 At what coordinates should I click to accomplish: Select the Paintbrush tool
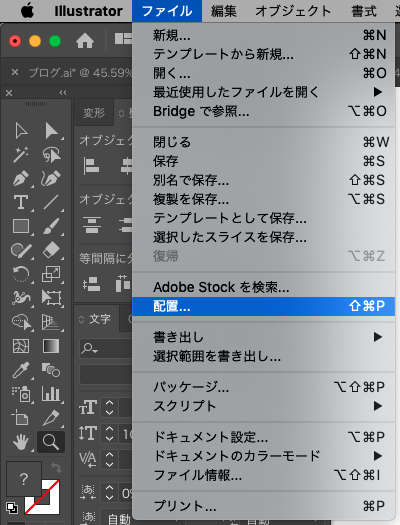pyautogui.click(x=51, y=226)
